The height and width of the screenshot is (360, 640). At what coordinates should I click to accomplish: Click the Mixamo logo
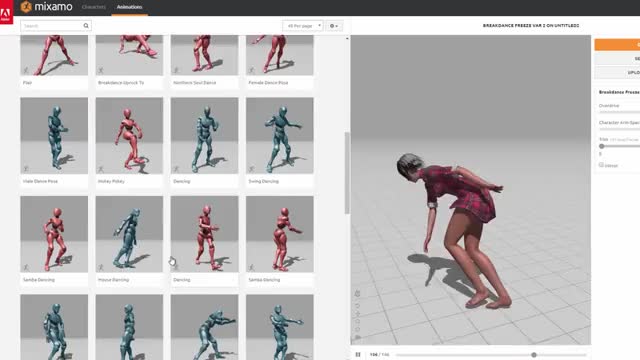pyautogui.click(x=47, y=7)
